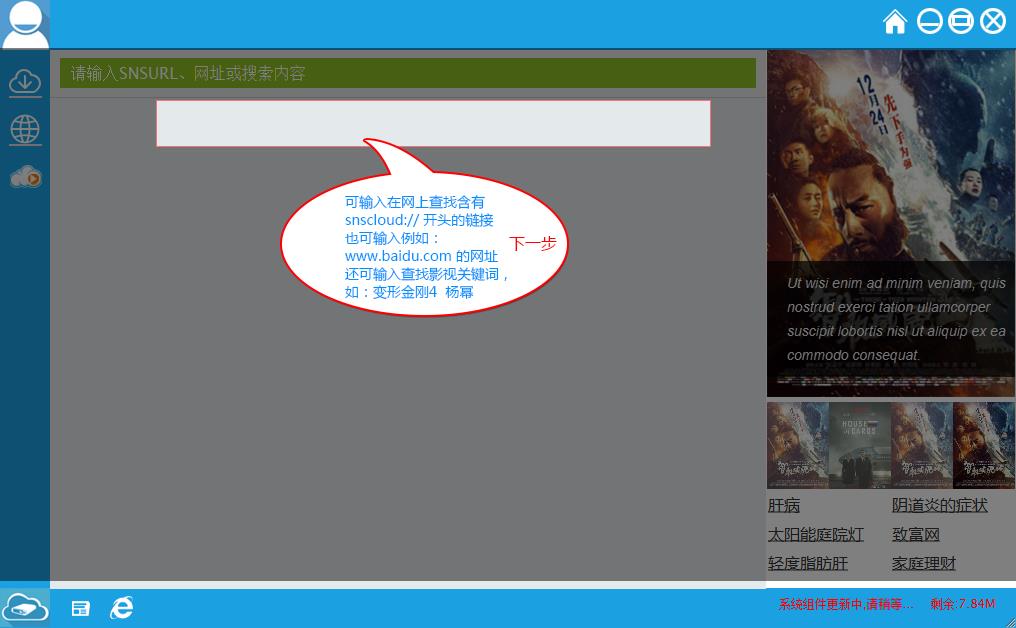This screenshot has height=628, width=1016.
Task: Click the save disk icon in bottom bar
Action: (81, 608)
